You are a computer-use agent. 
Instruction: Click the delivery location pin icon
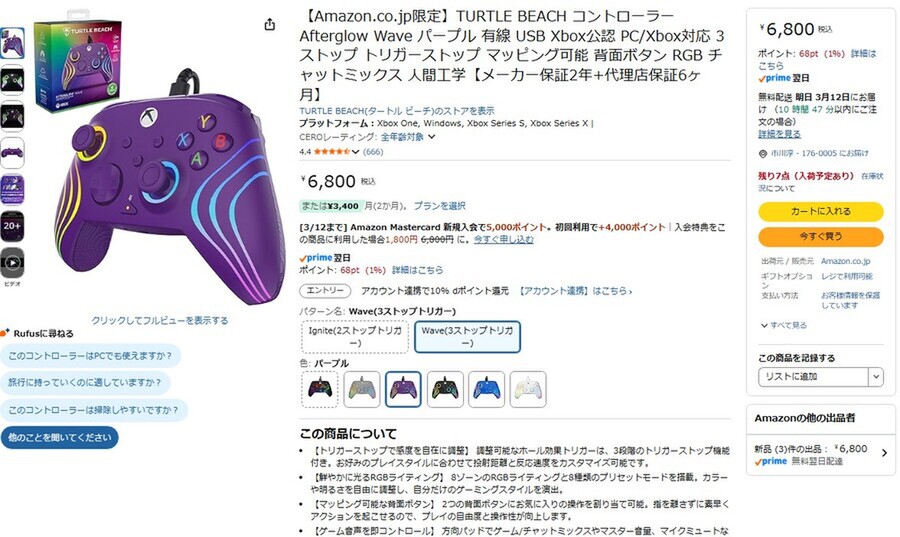click(763, 154)
